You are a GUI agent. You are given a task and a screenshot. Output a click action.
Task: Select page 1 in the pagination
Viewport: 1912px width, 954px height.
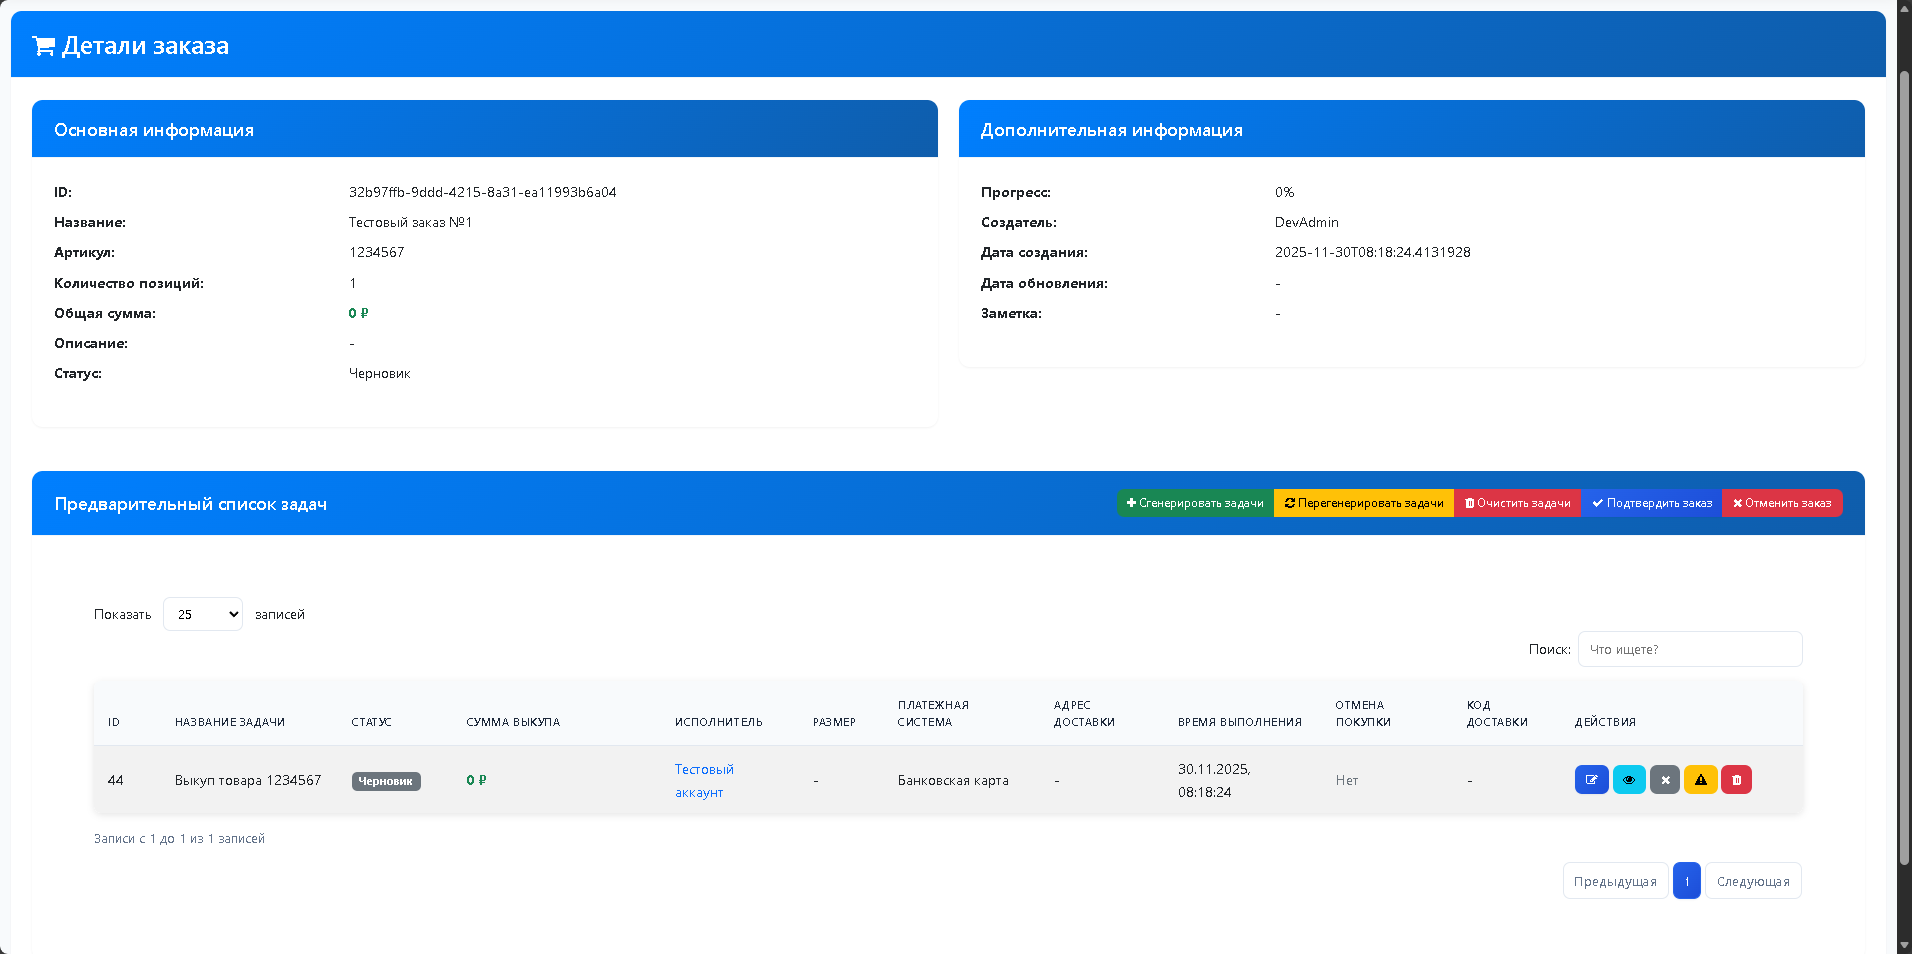tap(1687, 881)
